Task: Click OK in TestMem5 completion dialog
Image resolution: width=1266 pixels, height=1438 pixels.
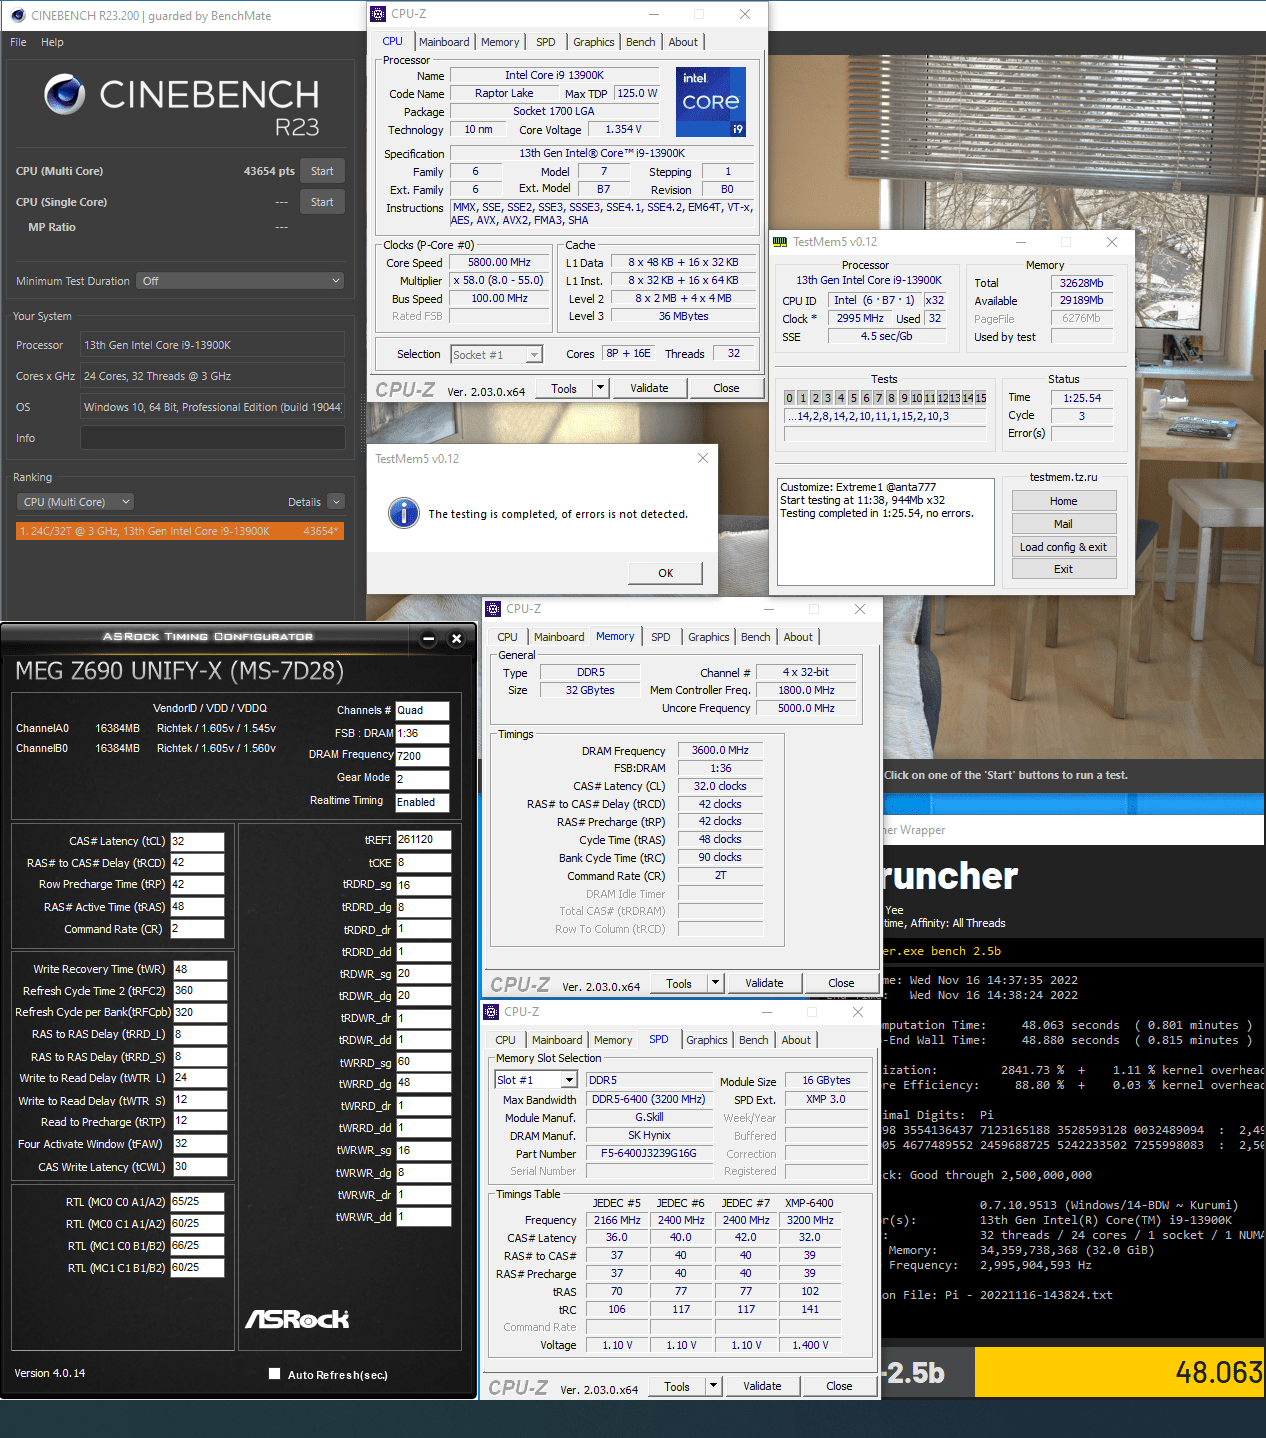Action: (665, 573)
